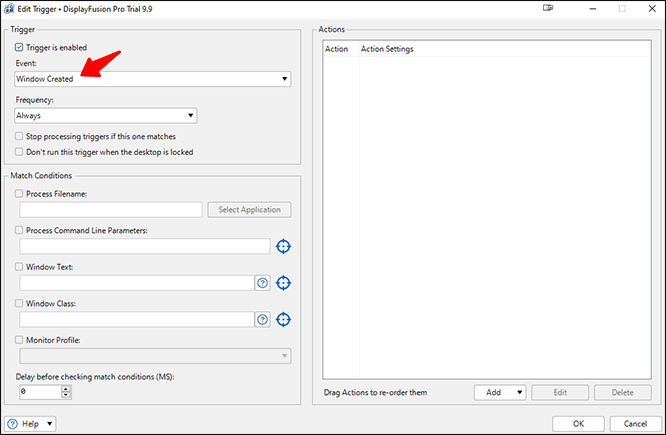
Task: Pick window using Window Class target icon
Action: click(283, 319)
